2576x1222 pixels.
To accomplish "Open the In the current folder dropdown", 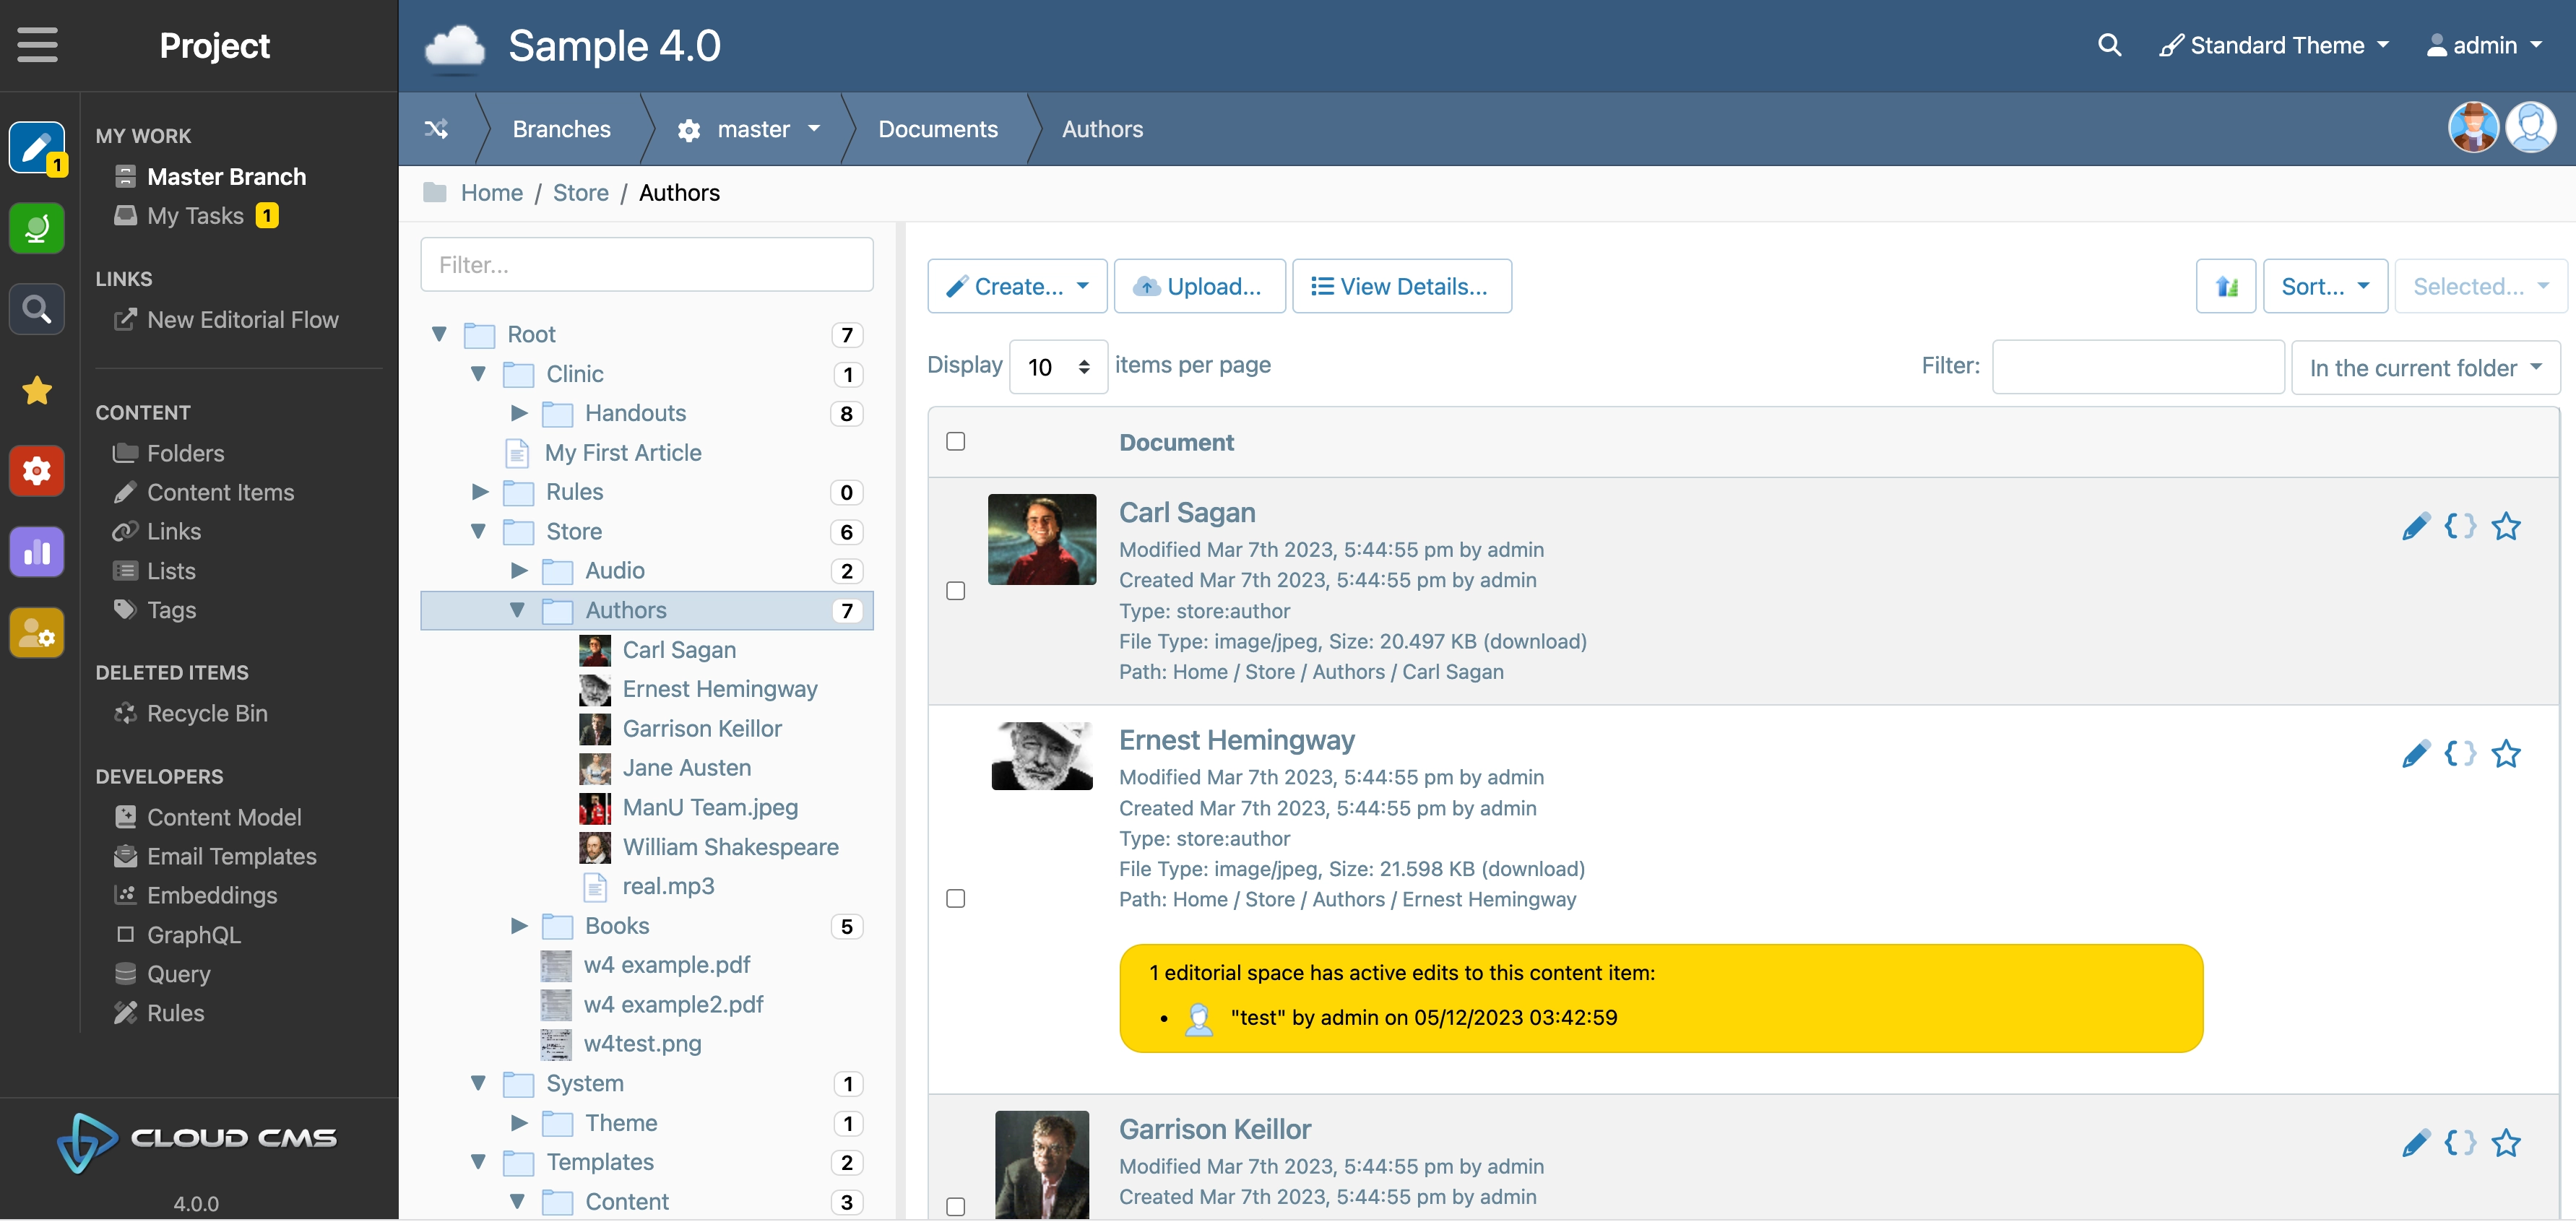I will click(x=2424, y=367).
